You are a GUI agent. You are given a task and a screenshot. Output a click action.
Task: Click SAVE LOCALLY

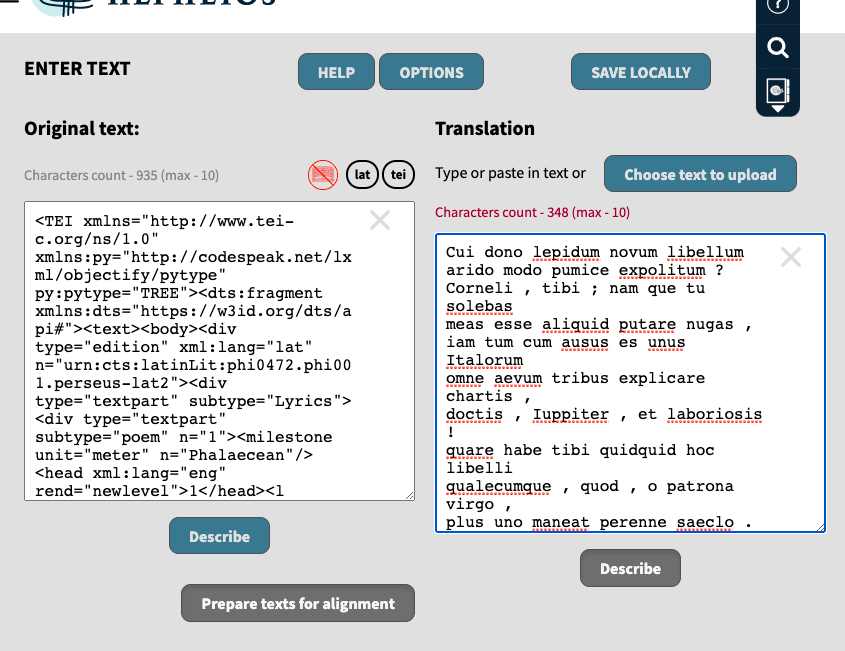[640, 71]
